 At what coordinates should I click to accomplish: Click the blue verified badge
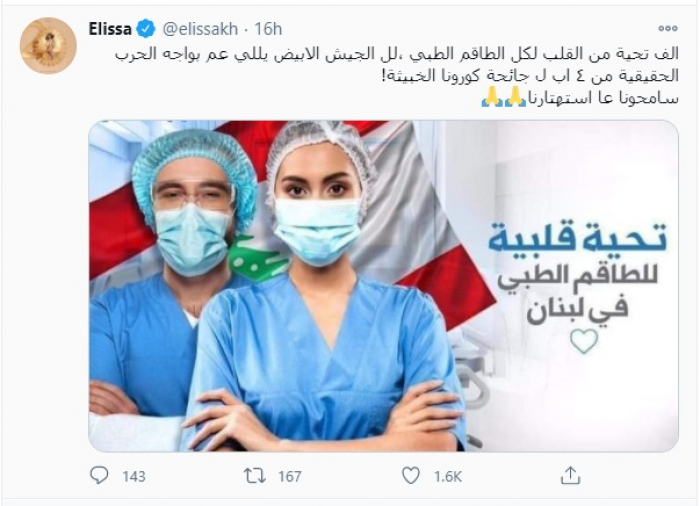145,29
